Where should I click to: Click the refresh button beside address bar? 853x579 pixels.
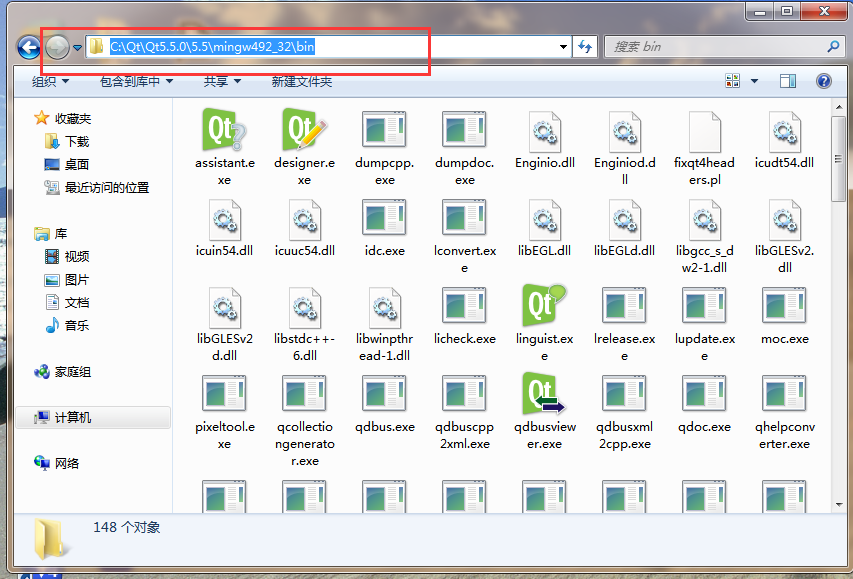tap(585, 47)
